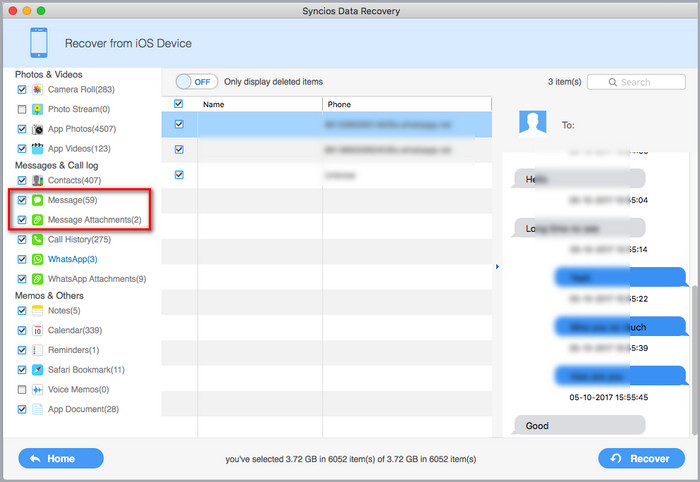Click the iOS device phone icon
Screen dimensions: 700x482
[39, 43]
